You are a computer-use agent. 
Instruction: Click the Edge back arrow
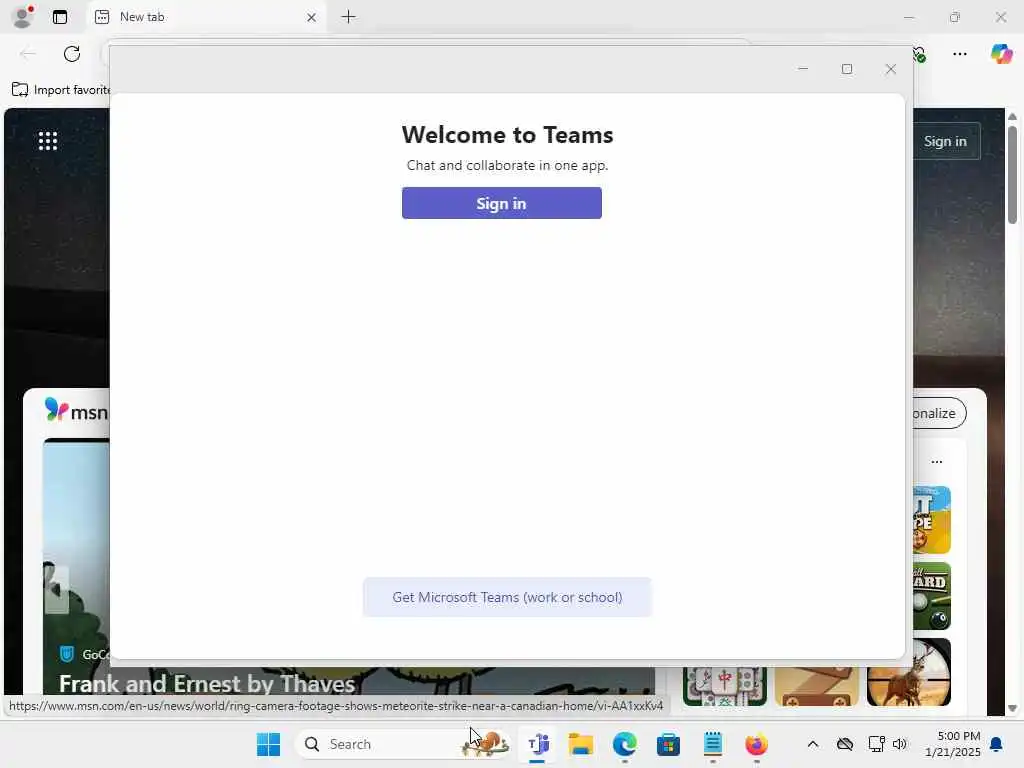pyautogui.click(x=28, y=54)
